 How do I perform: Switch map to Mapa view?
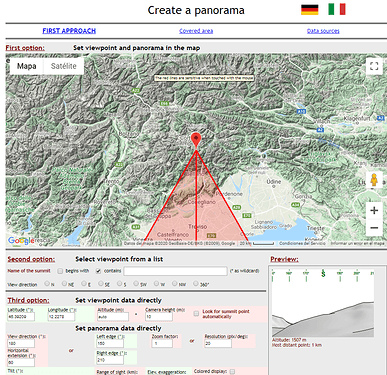tap(27, 66)
